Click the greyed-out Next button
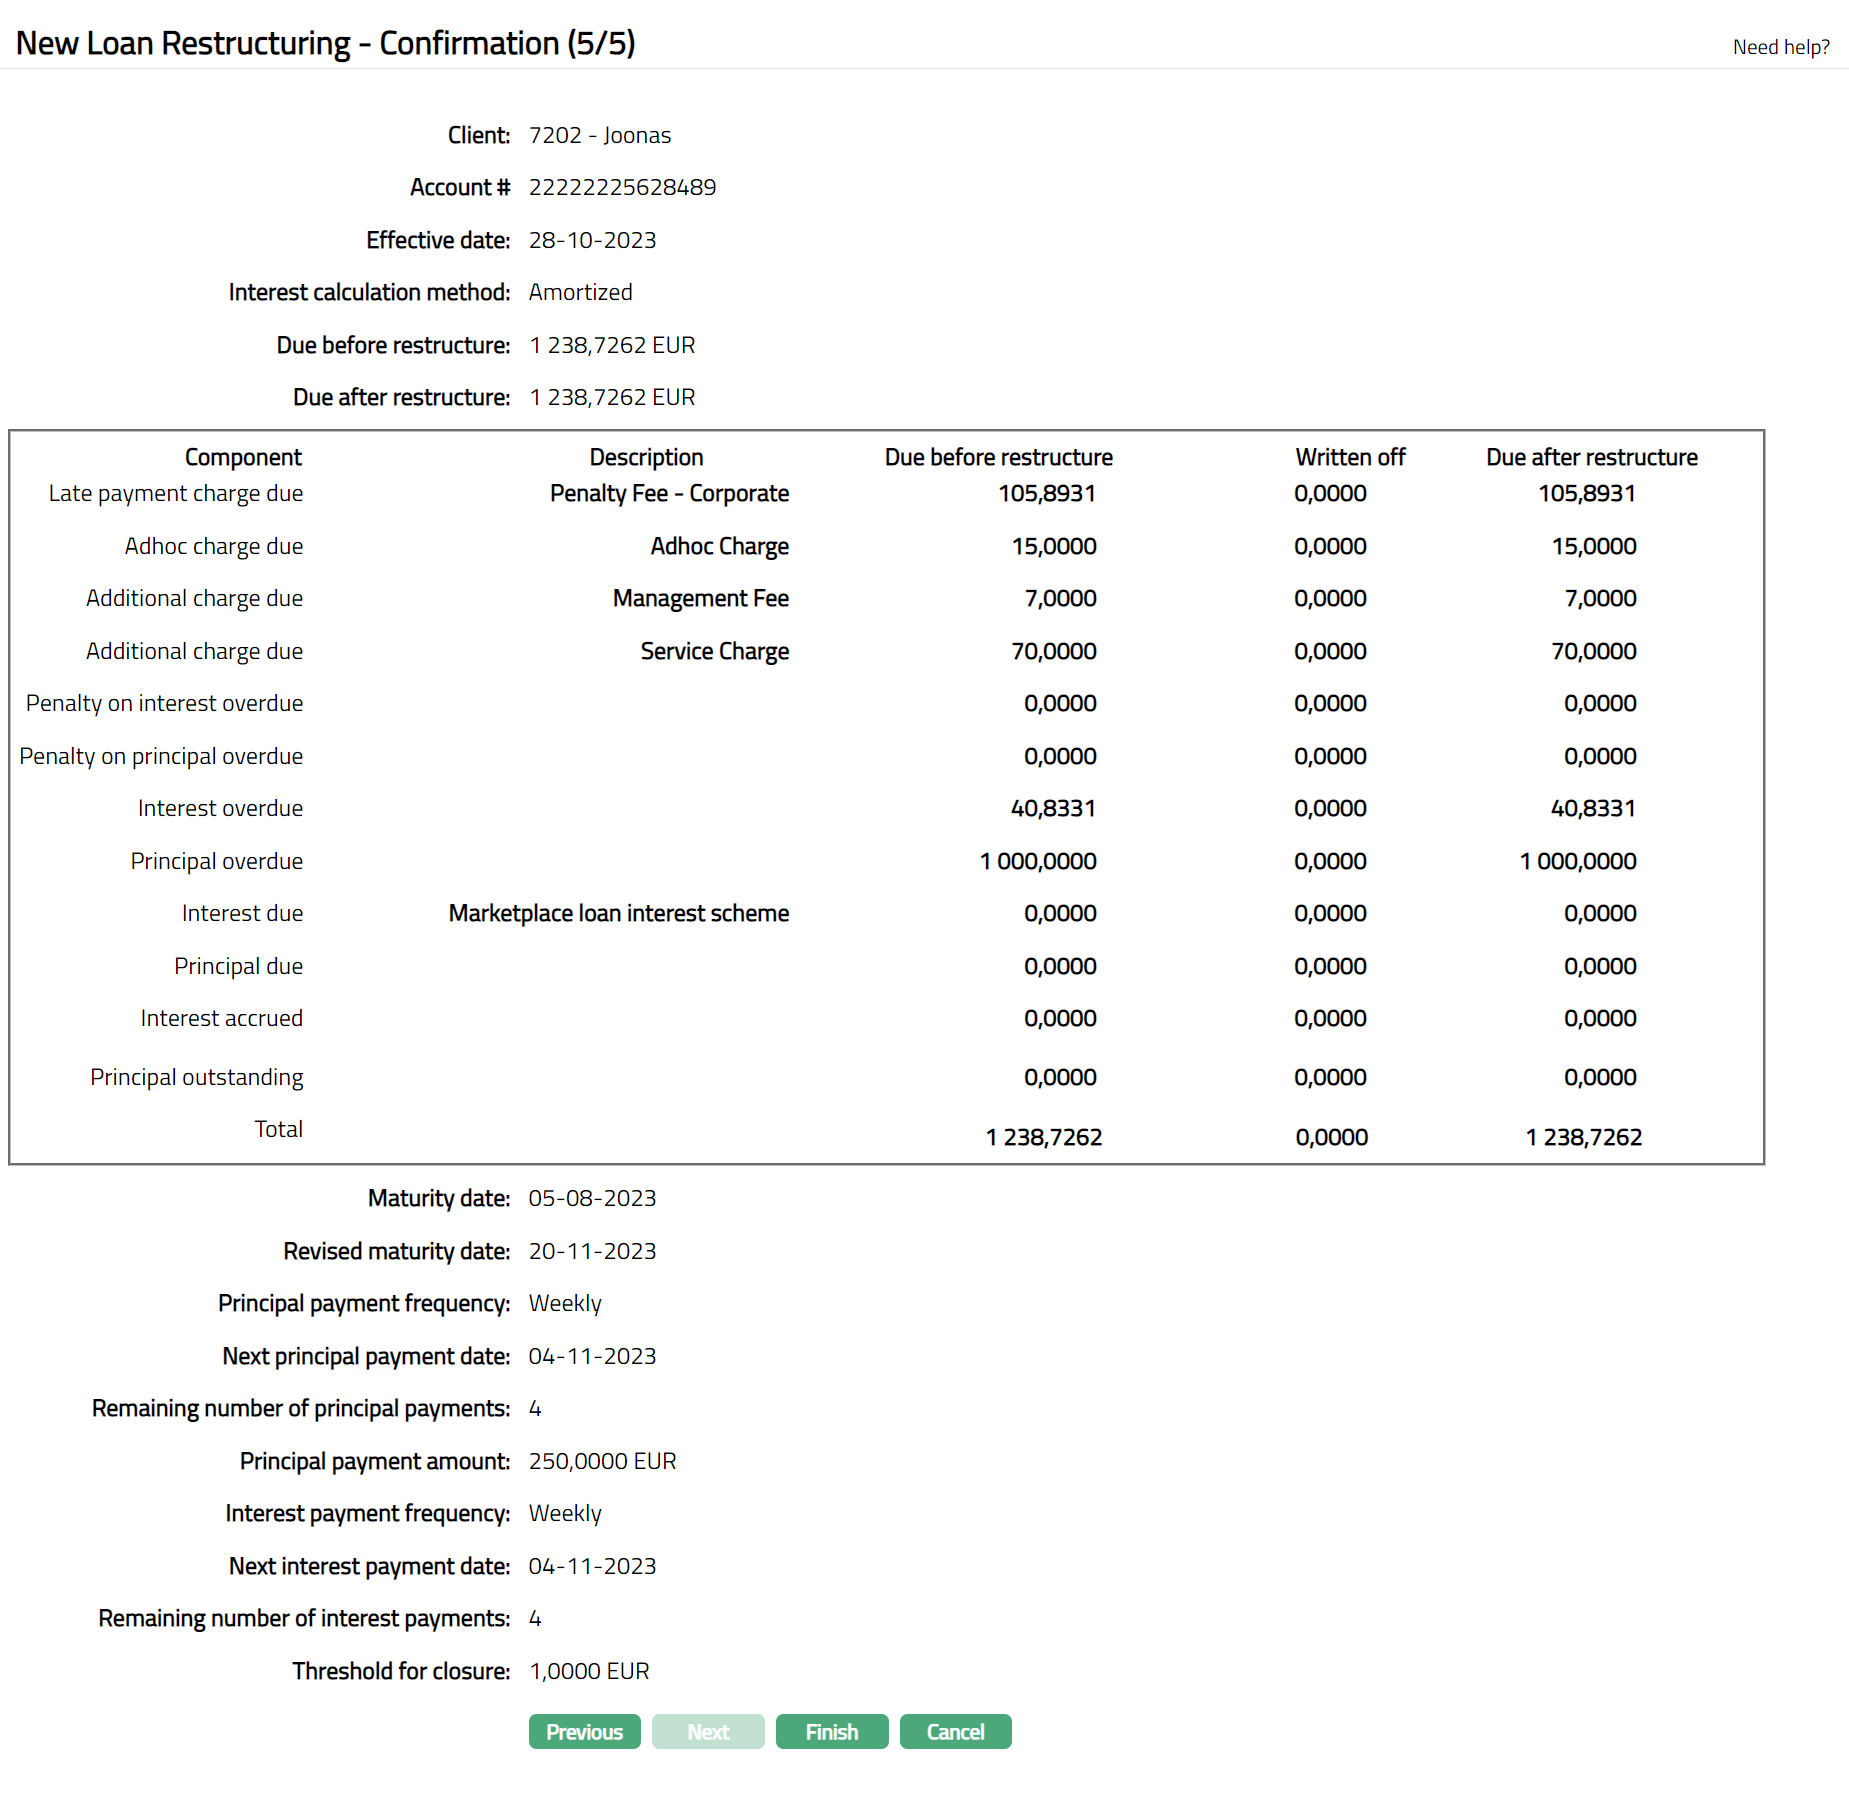Viewport: 1849px width, 1801px height. tap(708, 1731)
